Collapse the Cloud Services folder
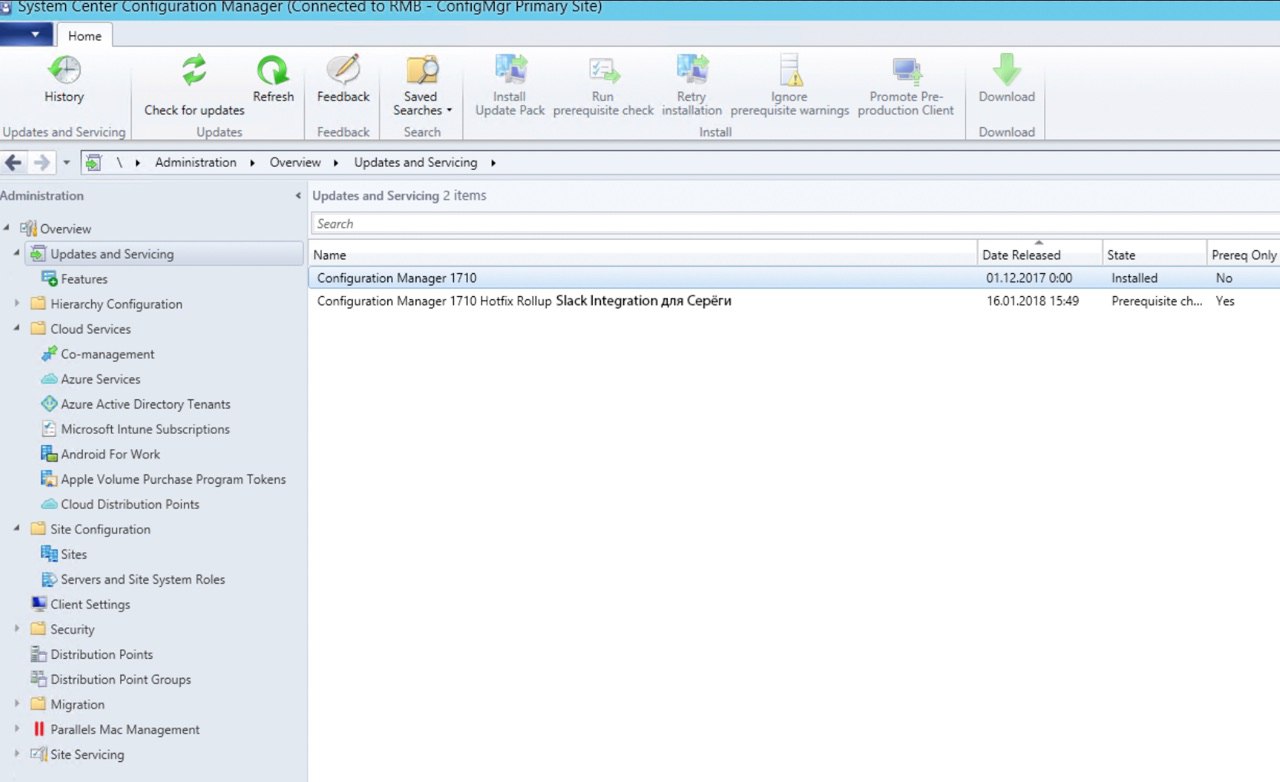Viewport: 1280px width, 782px height. (17, 329)
